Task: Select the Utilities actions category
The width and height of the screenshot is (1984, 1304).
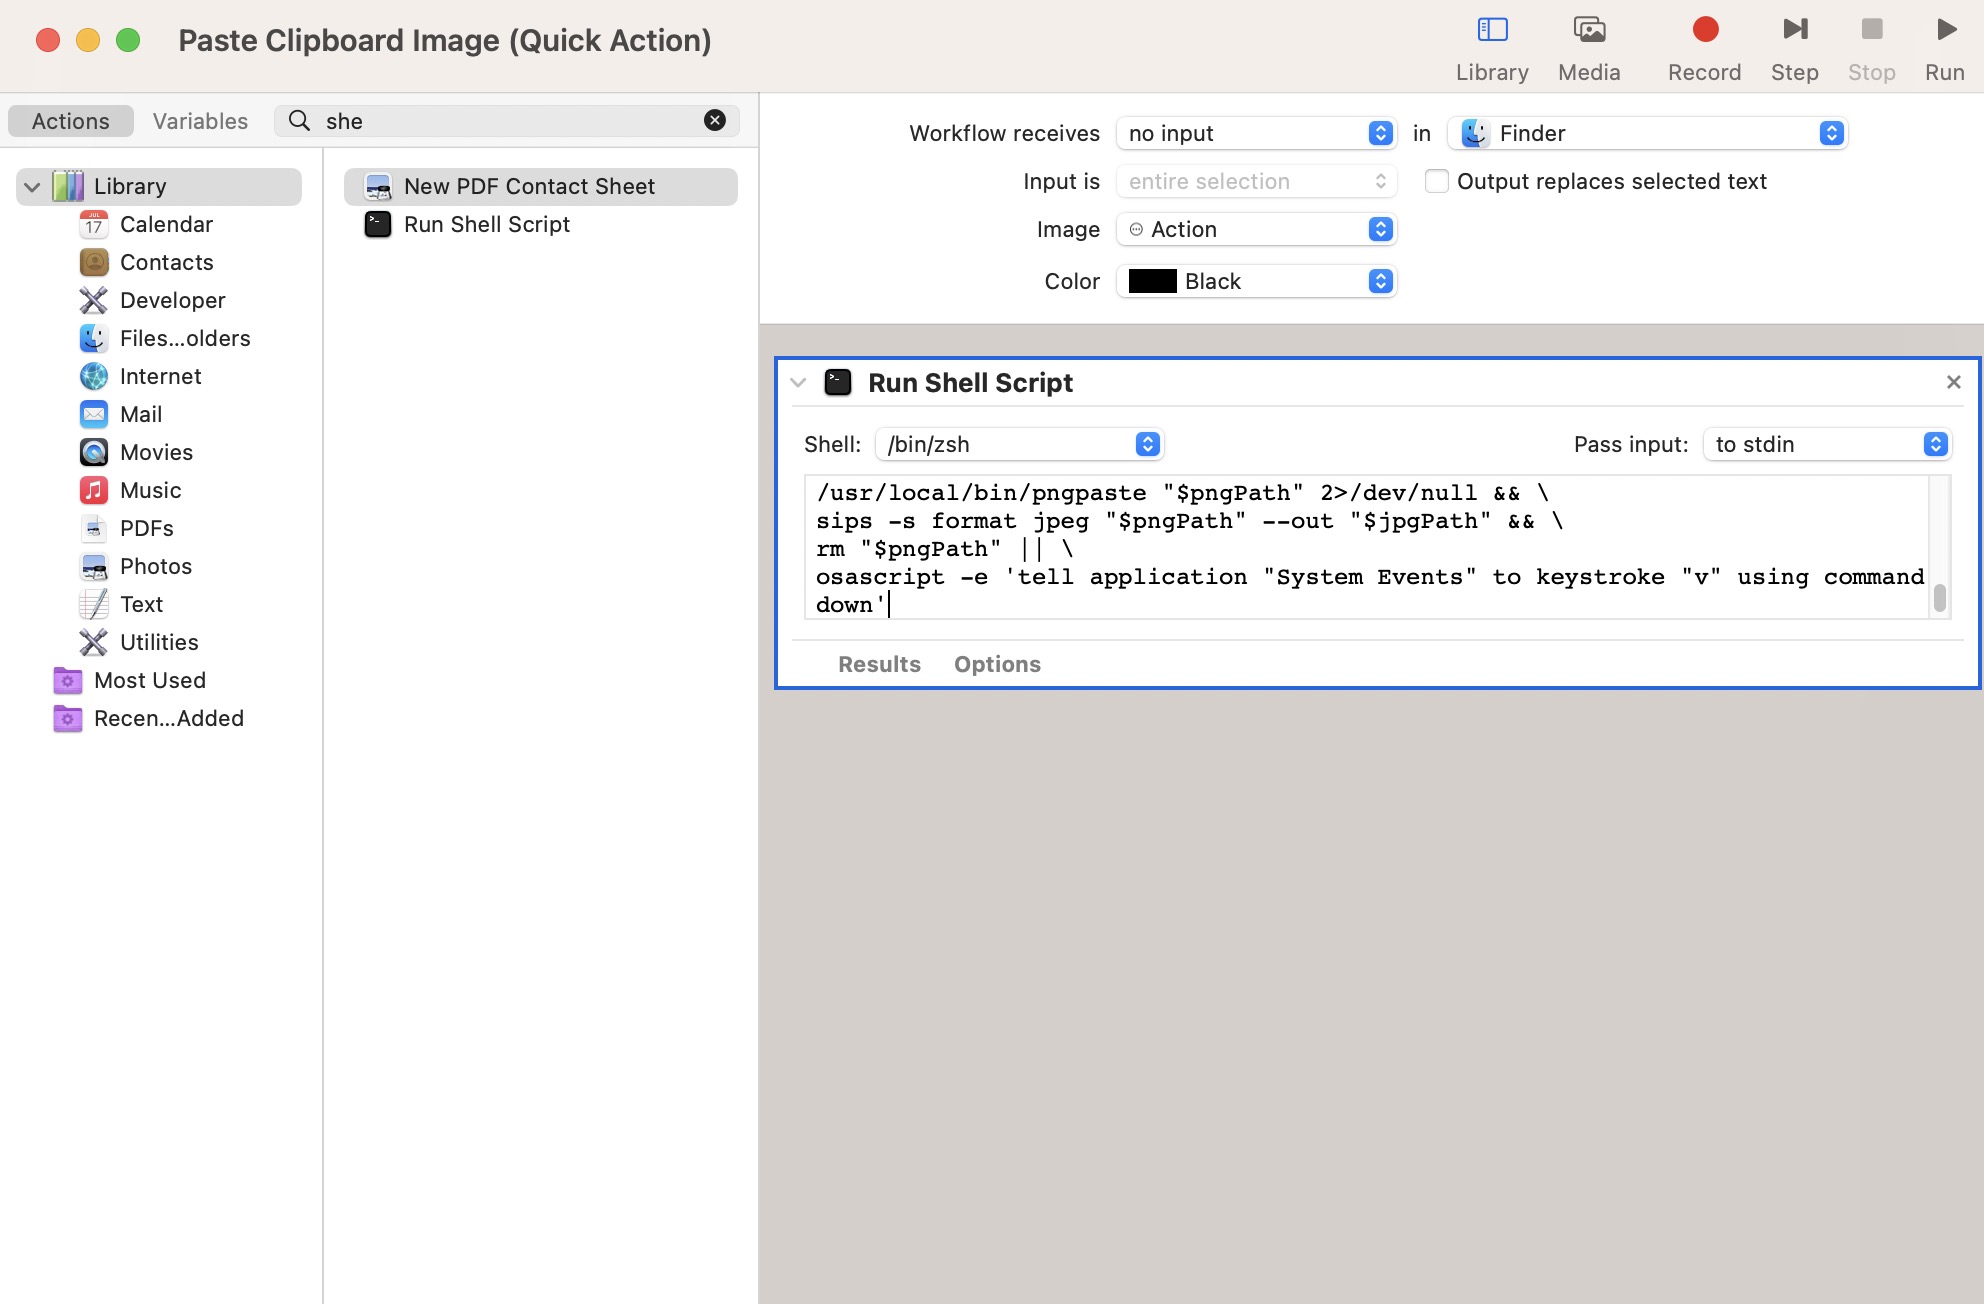Action: click(x=159, y=642)
